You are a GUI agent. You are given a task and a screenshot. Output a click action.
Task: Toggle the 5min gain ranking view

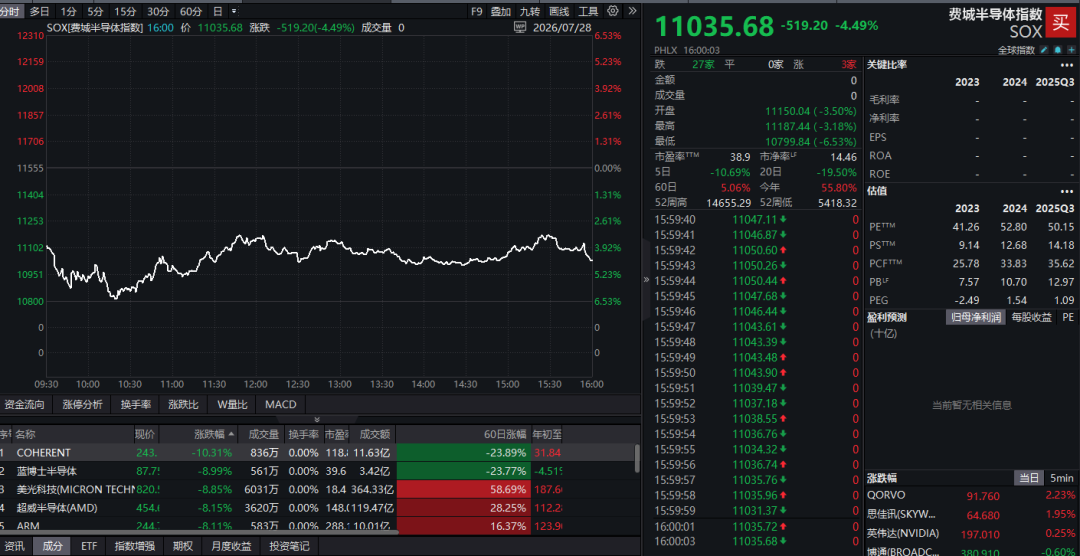coord(1061,477)
